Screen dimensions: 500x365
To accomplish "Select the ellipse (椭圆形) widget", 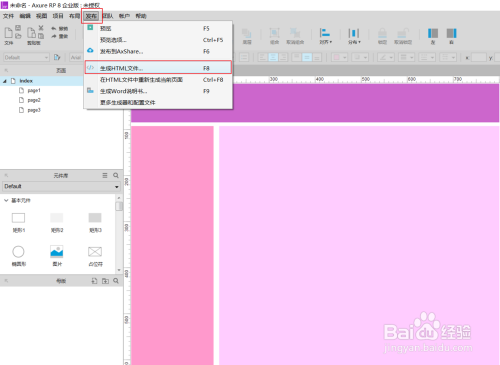I will click(x=18, y=256).
